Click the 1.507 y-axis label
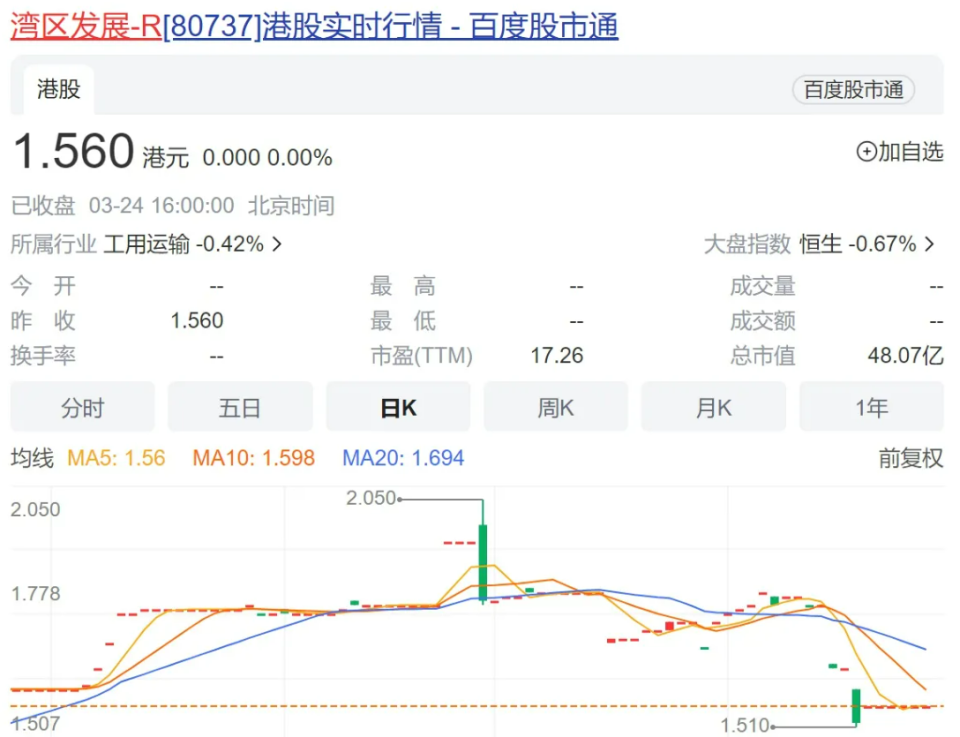The image size is (960, 737). (36, 724)
